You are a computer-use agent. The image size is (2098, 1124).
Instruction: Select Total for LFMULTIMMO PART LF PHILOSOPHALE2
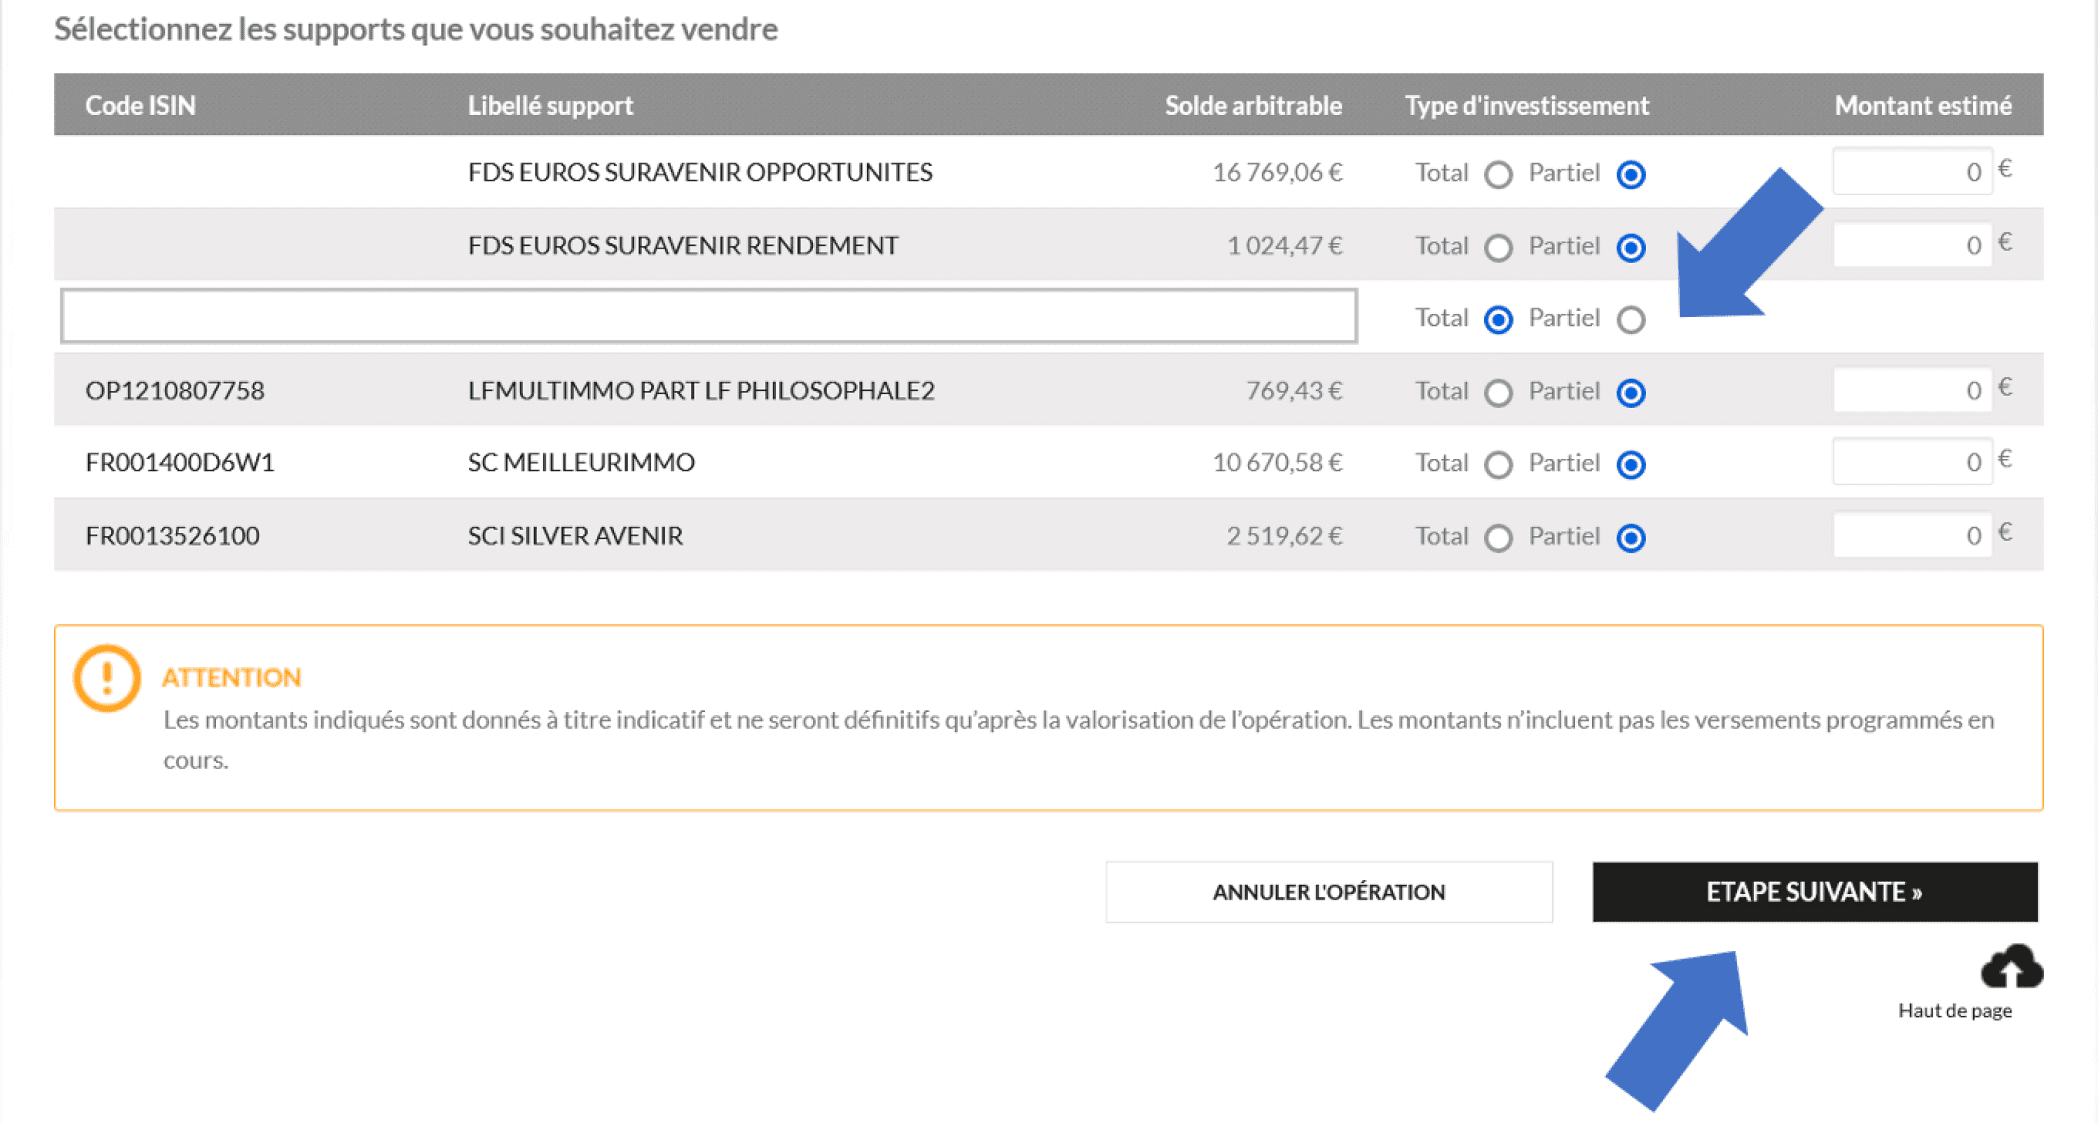click(x=1497, y=393)
